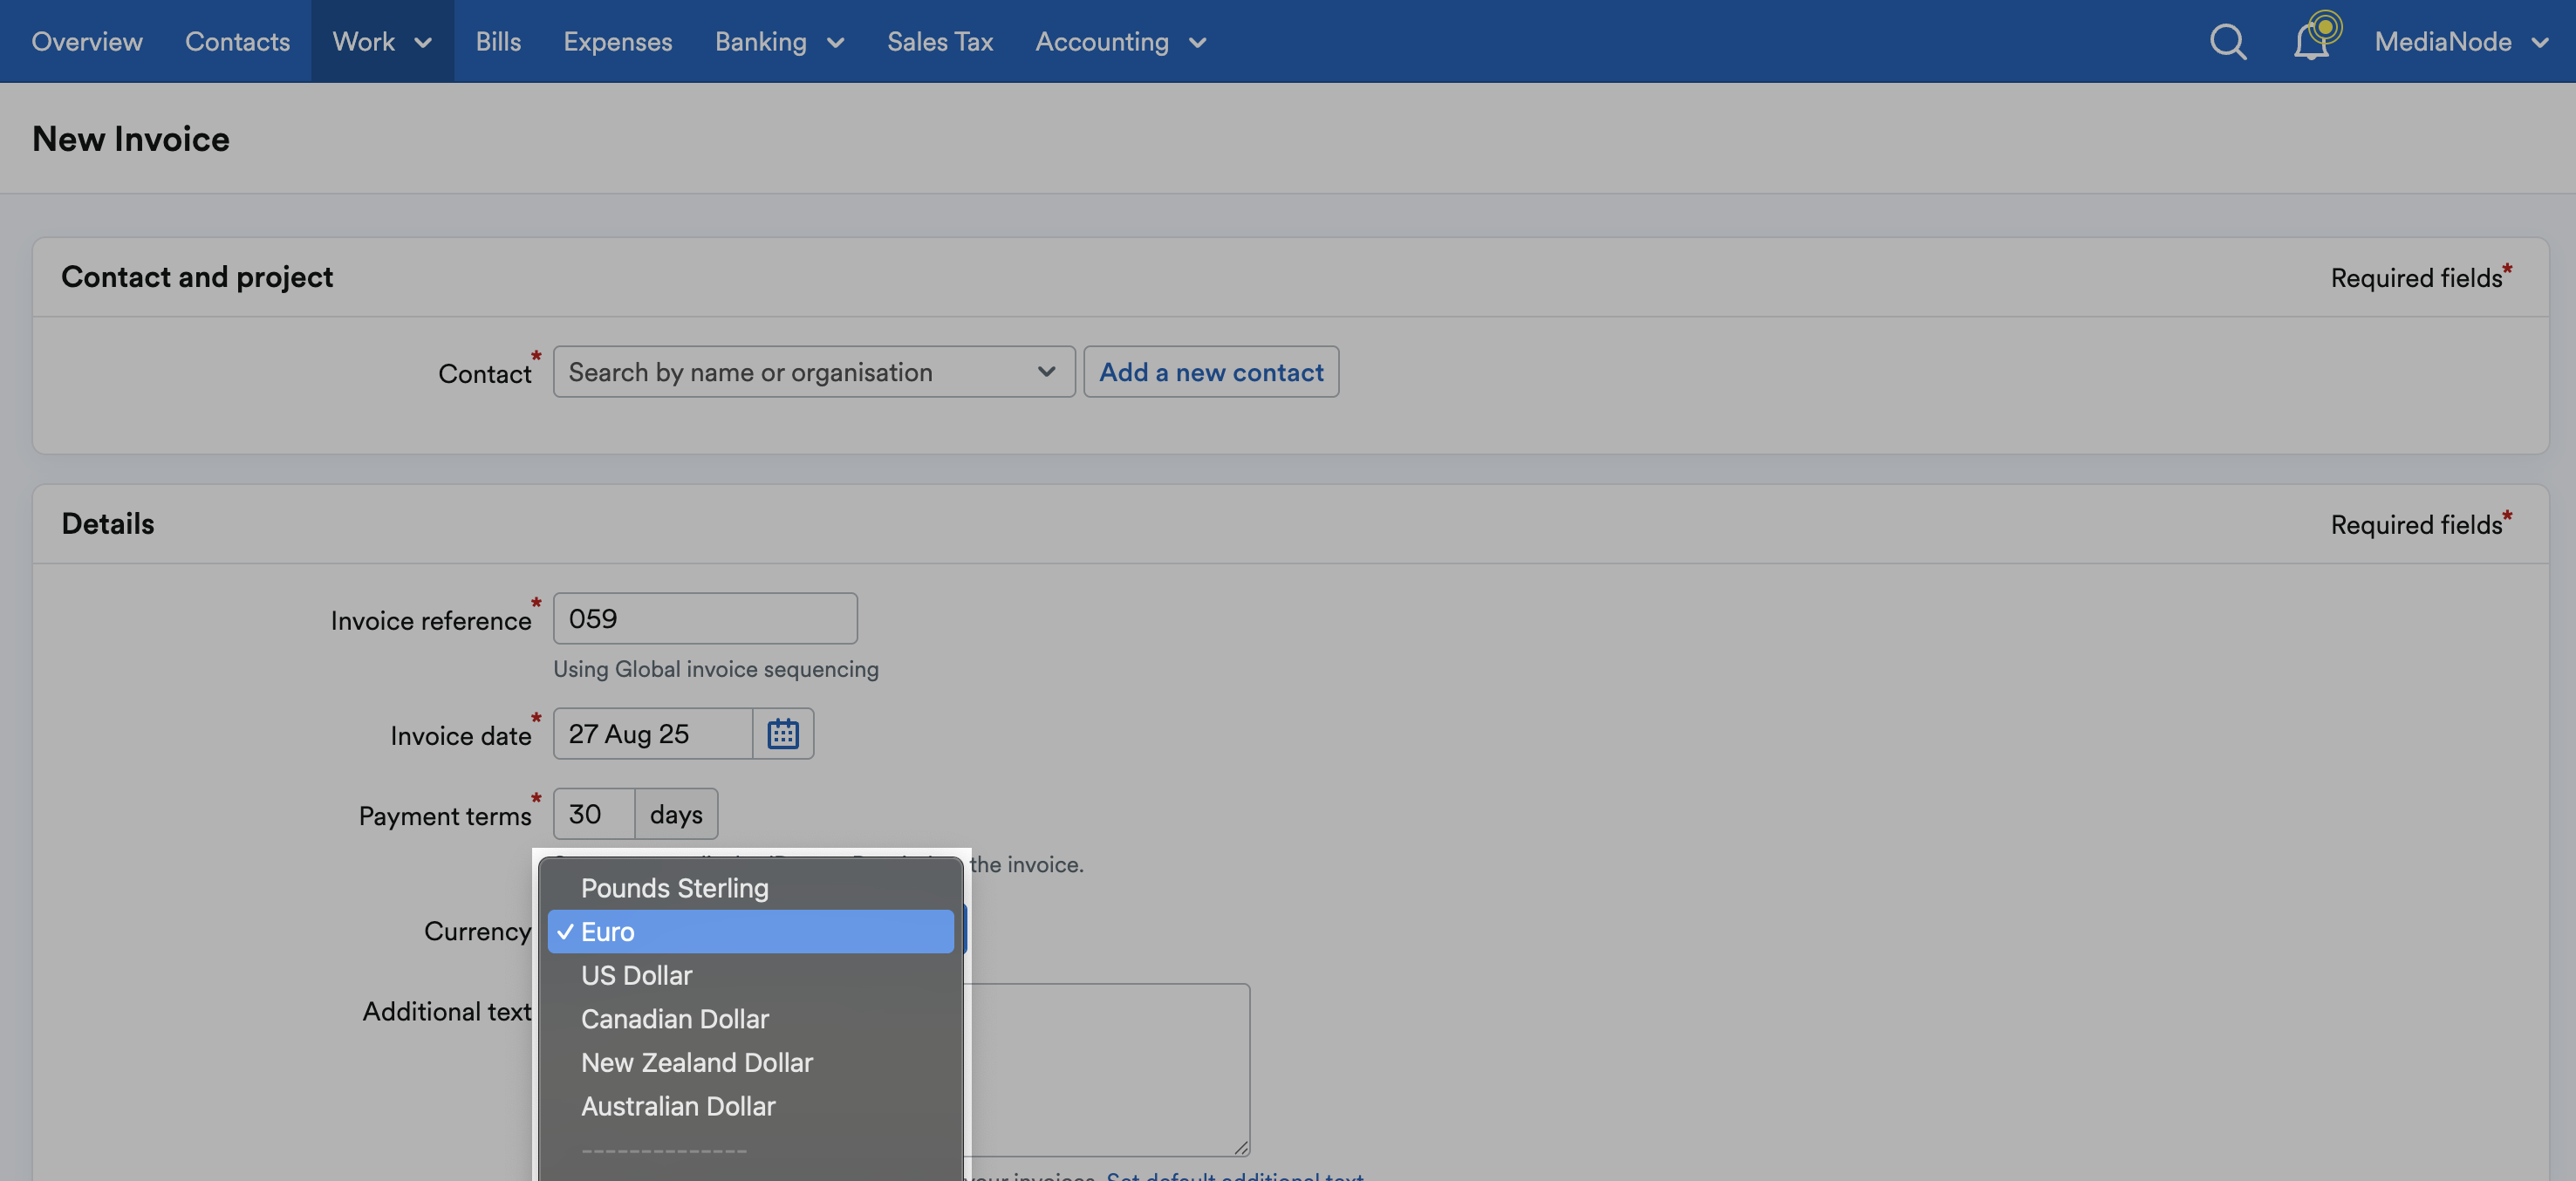The image size is (2576, 1181).
Task: Select the Euro currency option
Action: point(750,931)
